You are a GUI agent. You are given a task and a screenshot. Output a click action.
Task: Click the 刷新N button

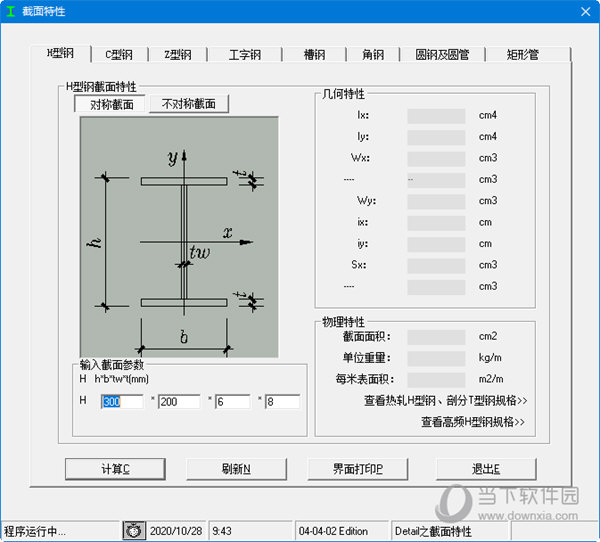pos(236,469)
